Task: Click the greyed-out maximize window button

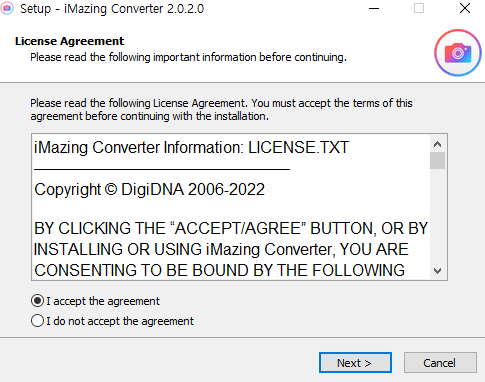Action: pyautogui.click(x=419, y=8)
